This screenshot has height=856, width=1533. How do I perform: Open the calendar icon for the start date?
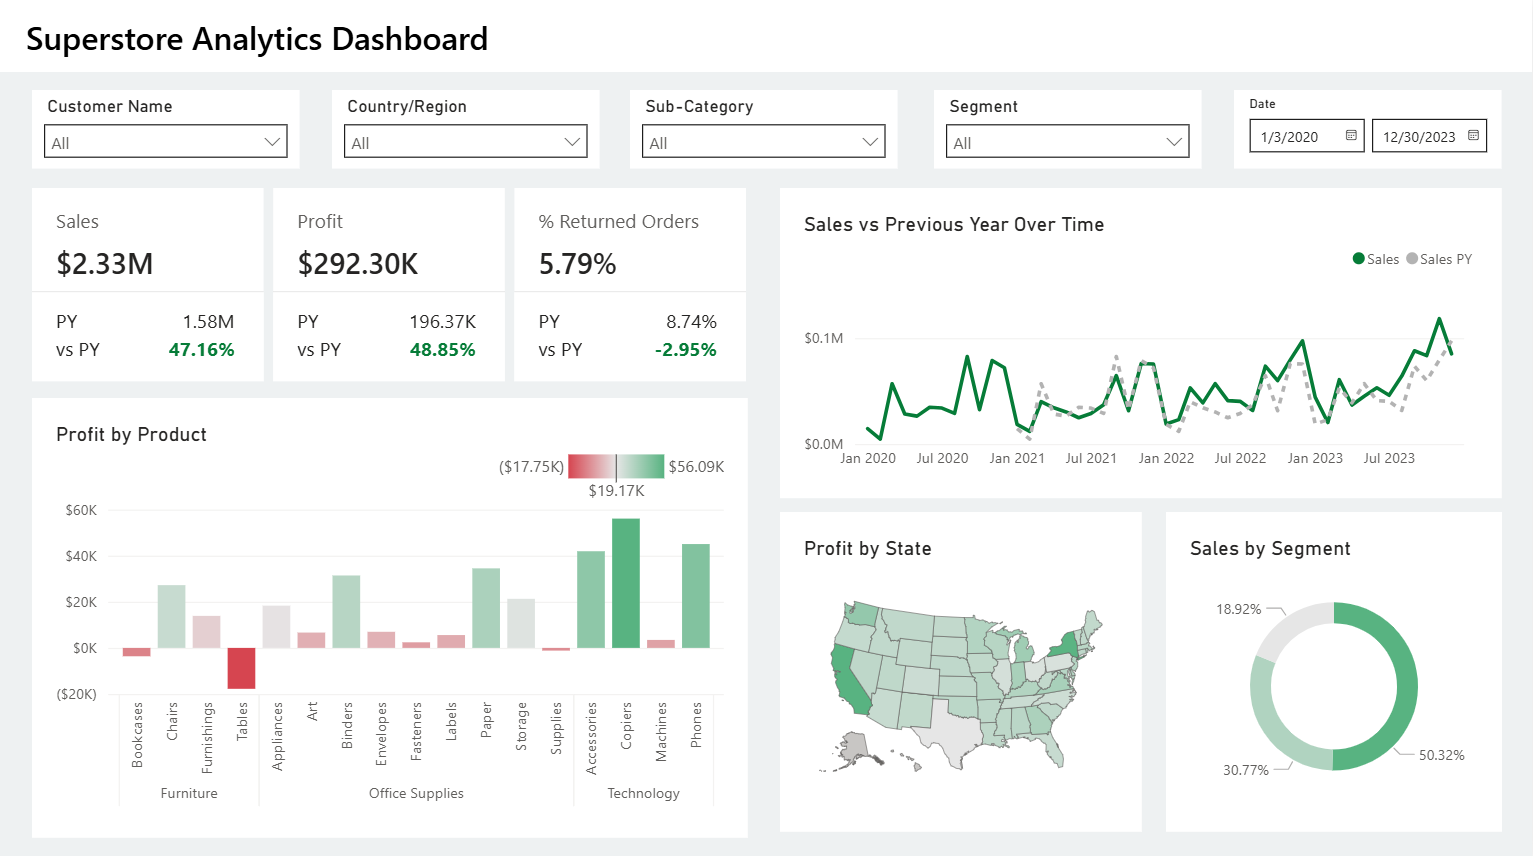click(1353, 135)
